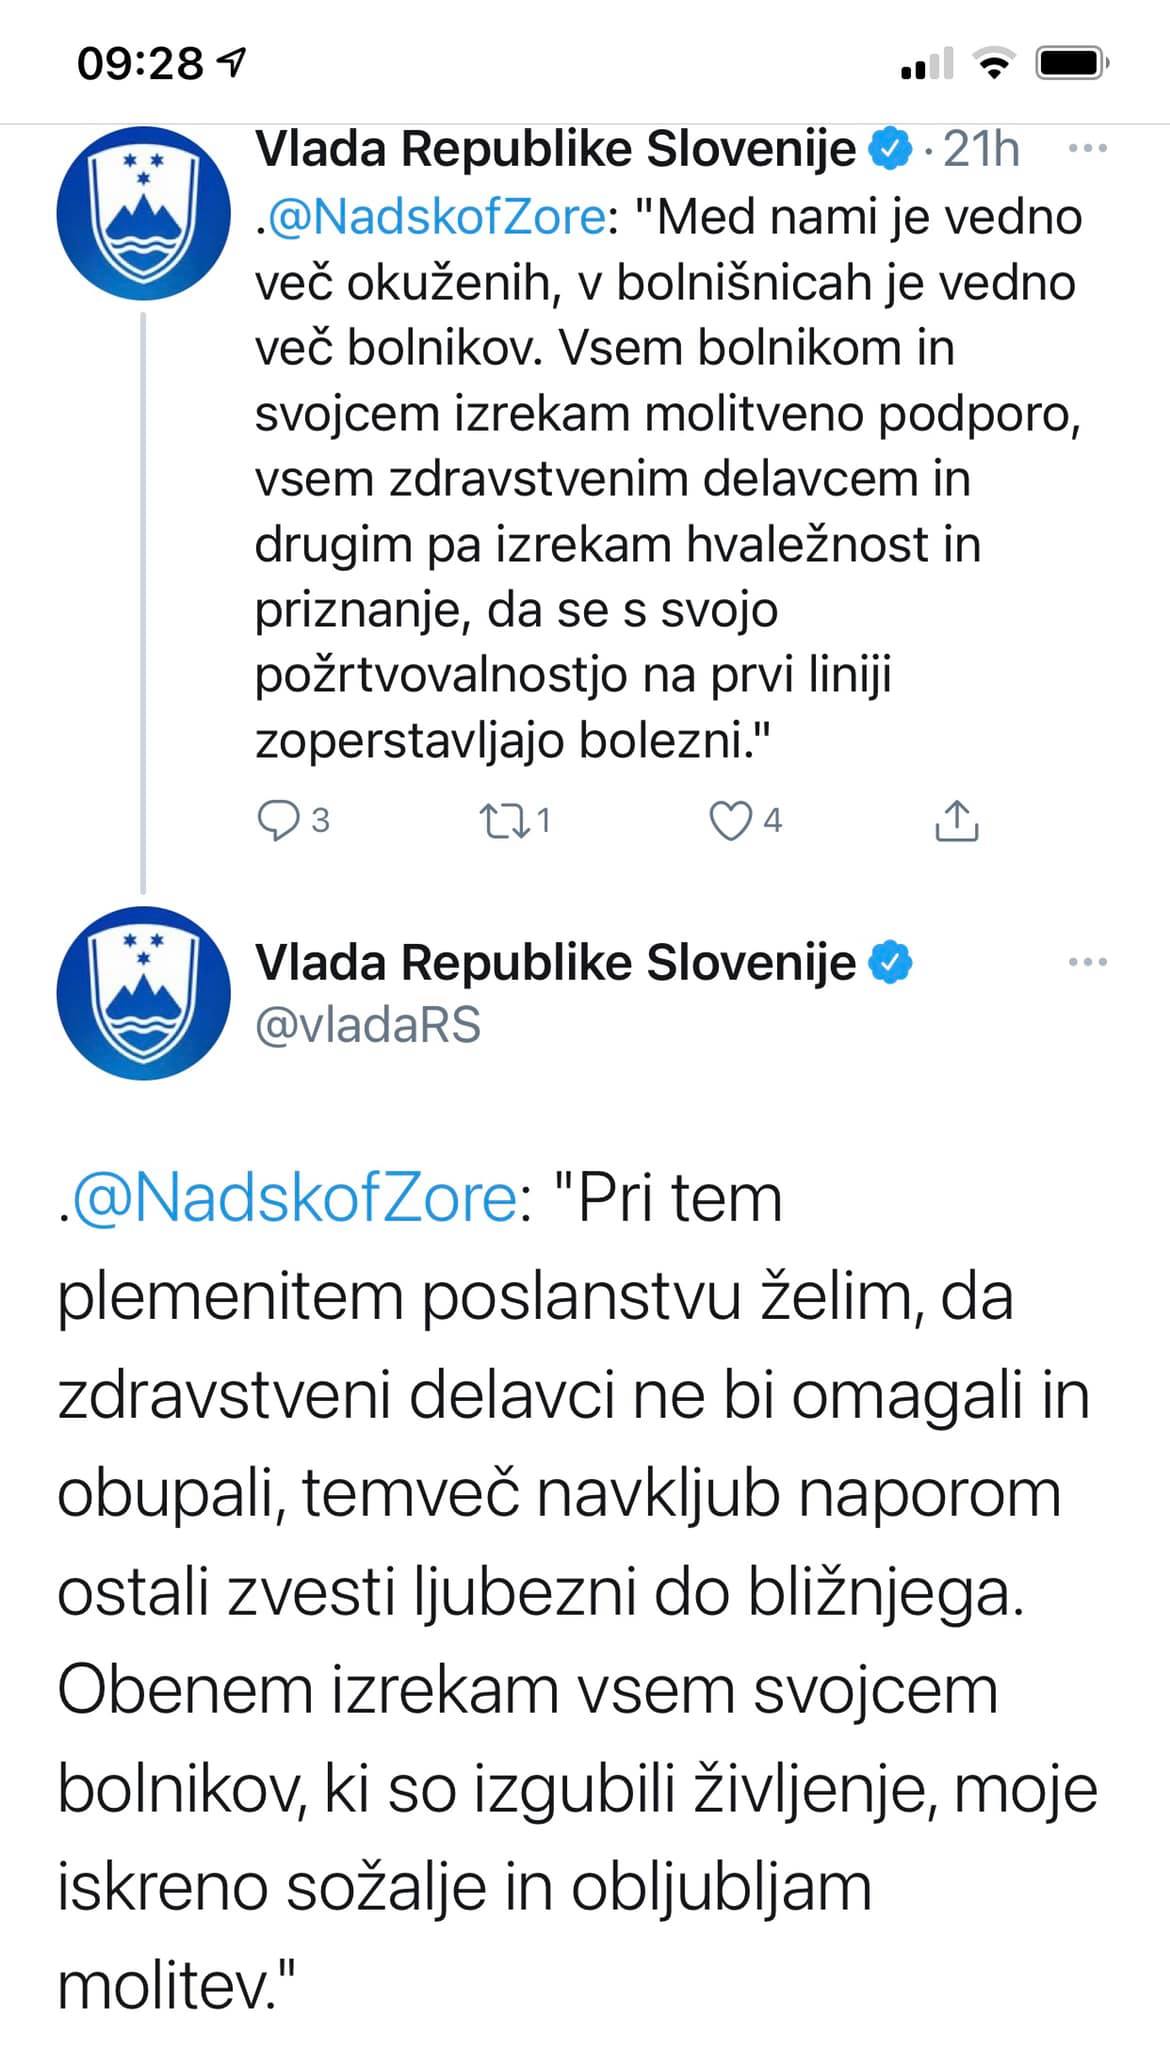Image resolution: width=1170 pixels, height=2048 pixels.
Task: Open the first tweet text beginning 'Med nami je vedno'
Action: (668, 478)
